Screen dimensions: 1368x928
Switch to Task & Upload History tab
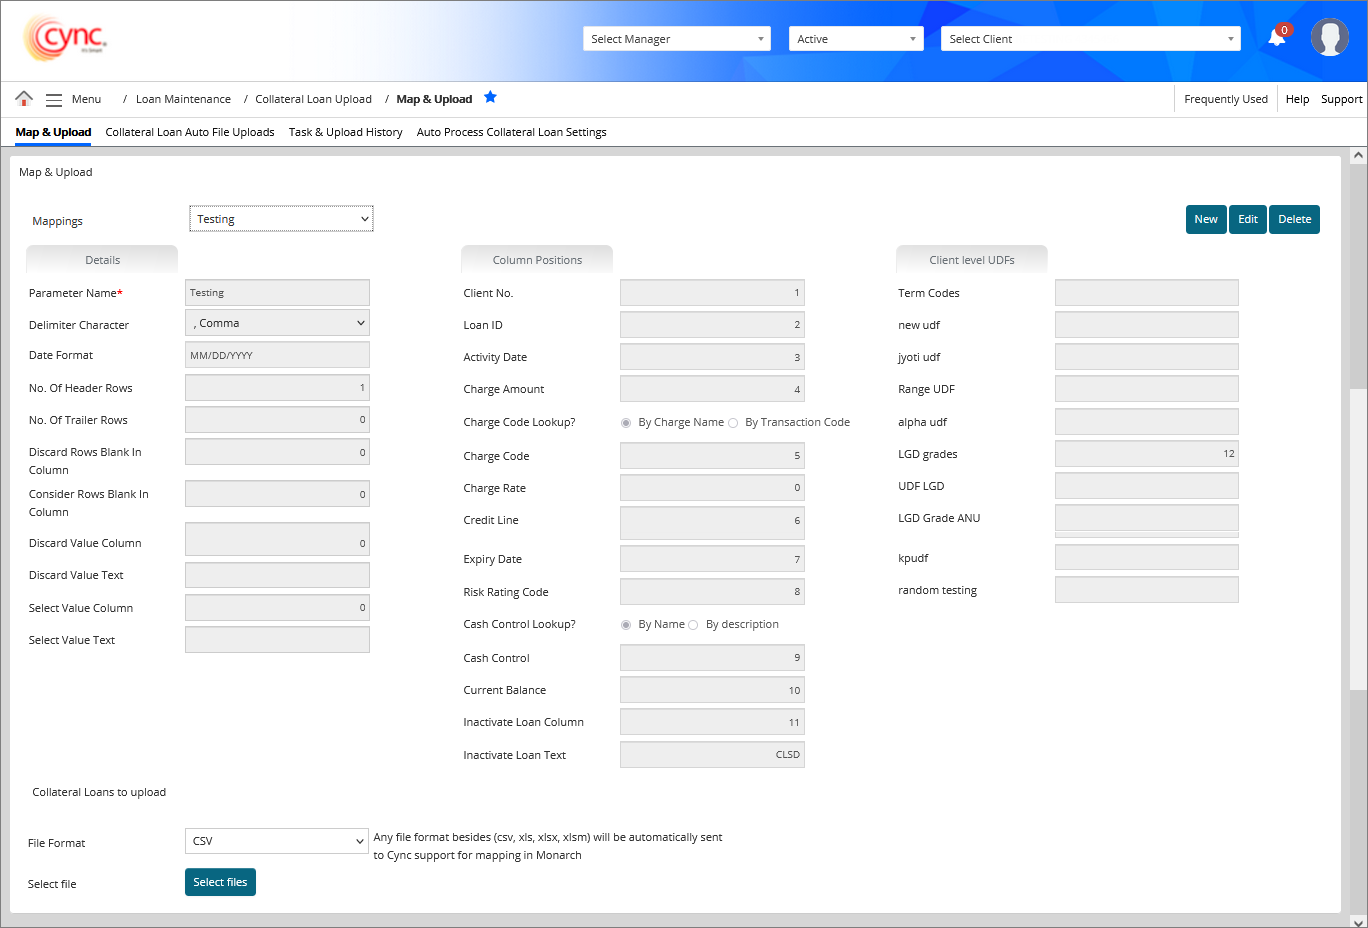(345, 132)
